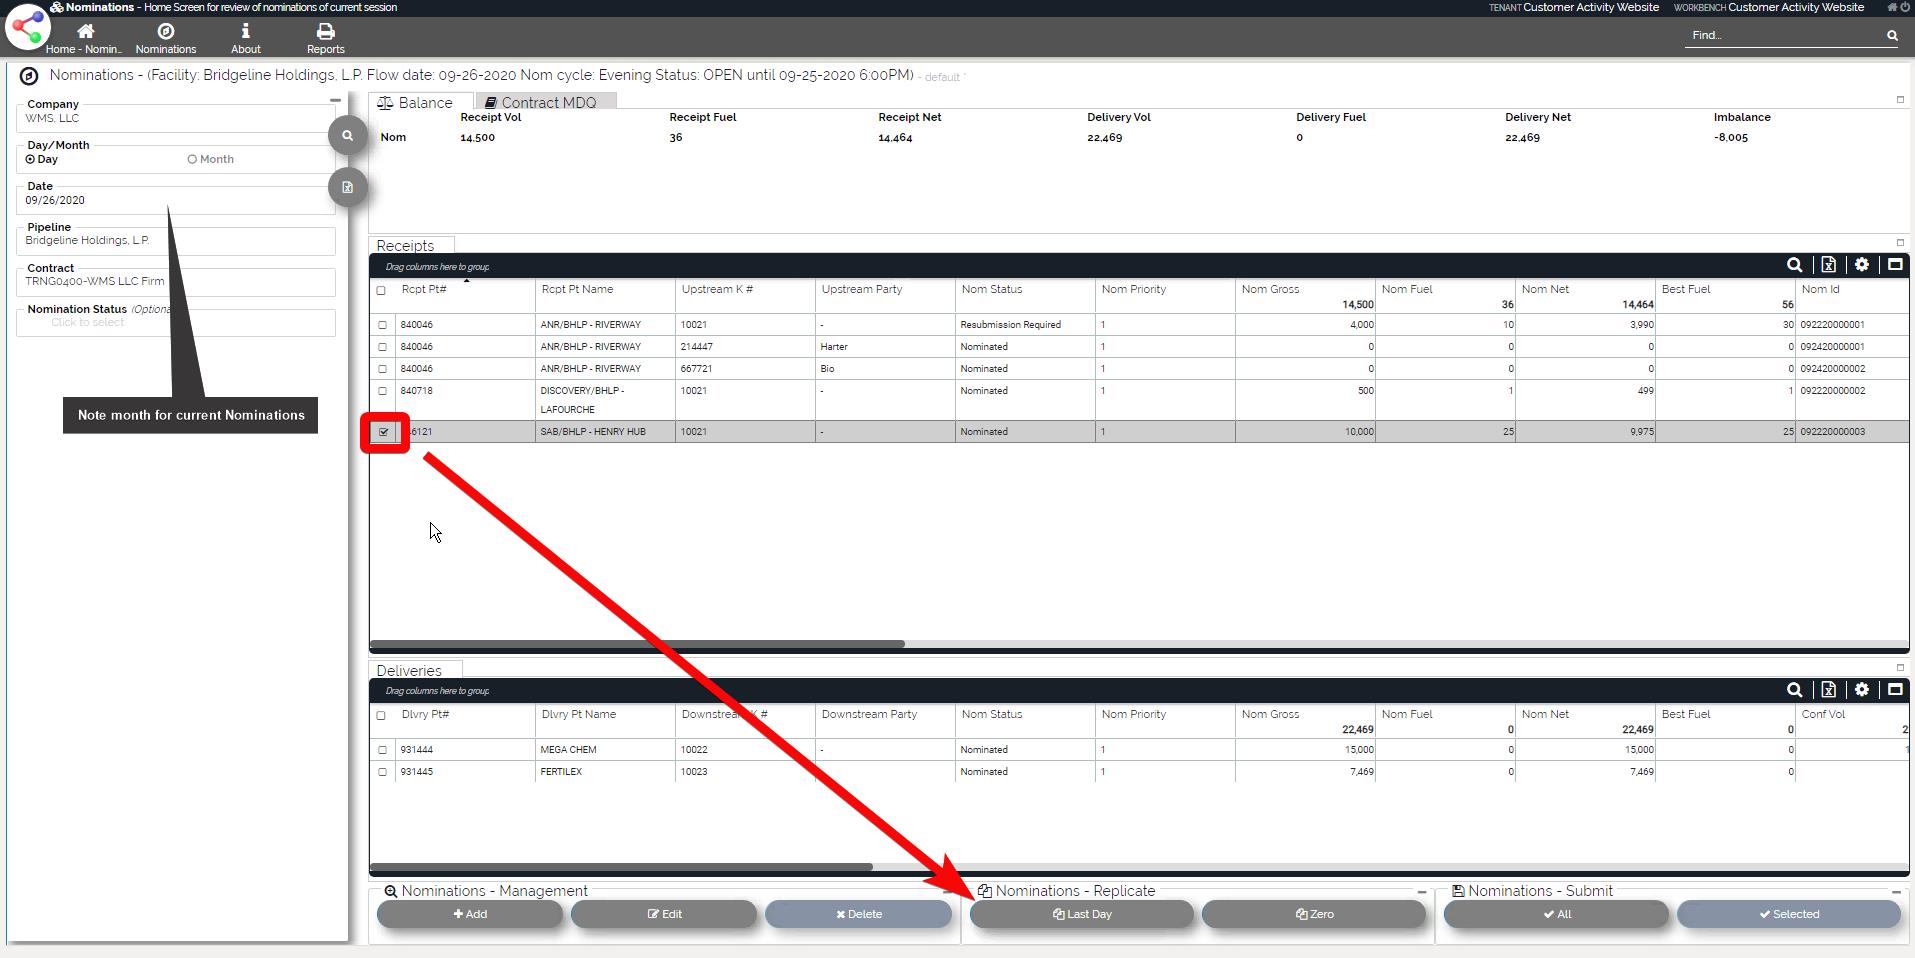This screenshot has width=1915, height=958.
Task: Click the Home - Nominations icon
Action: [85, 33]
